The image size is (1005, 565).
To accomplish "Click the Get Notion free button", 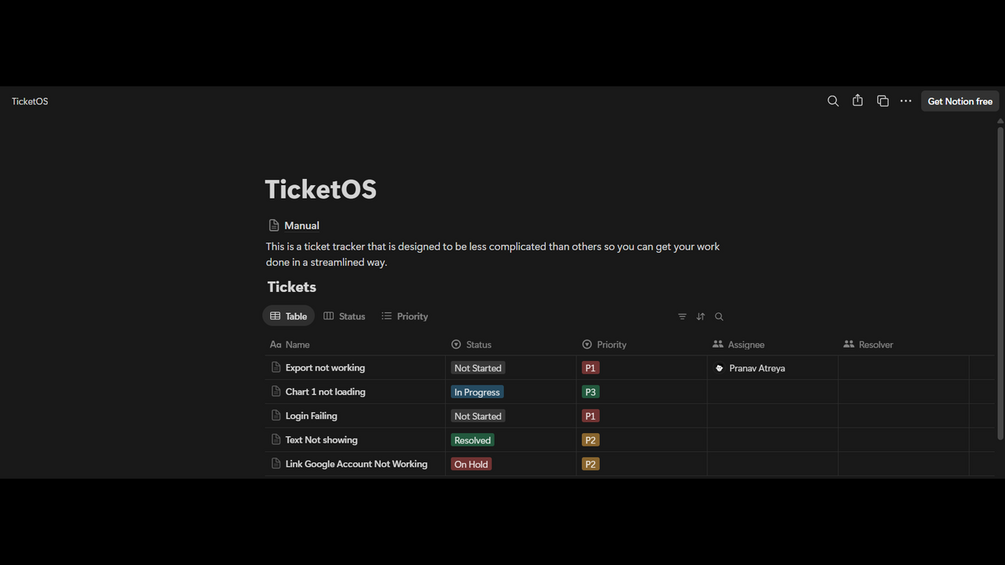I will (x=959, y=101).
